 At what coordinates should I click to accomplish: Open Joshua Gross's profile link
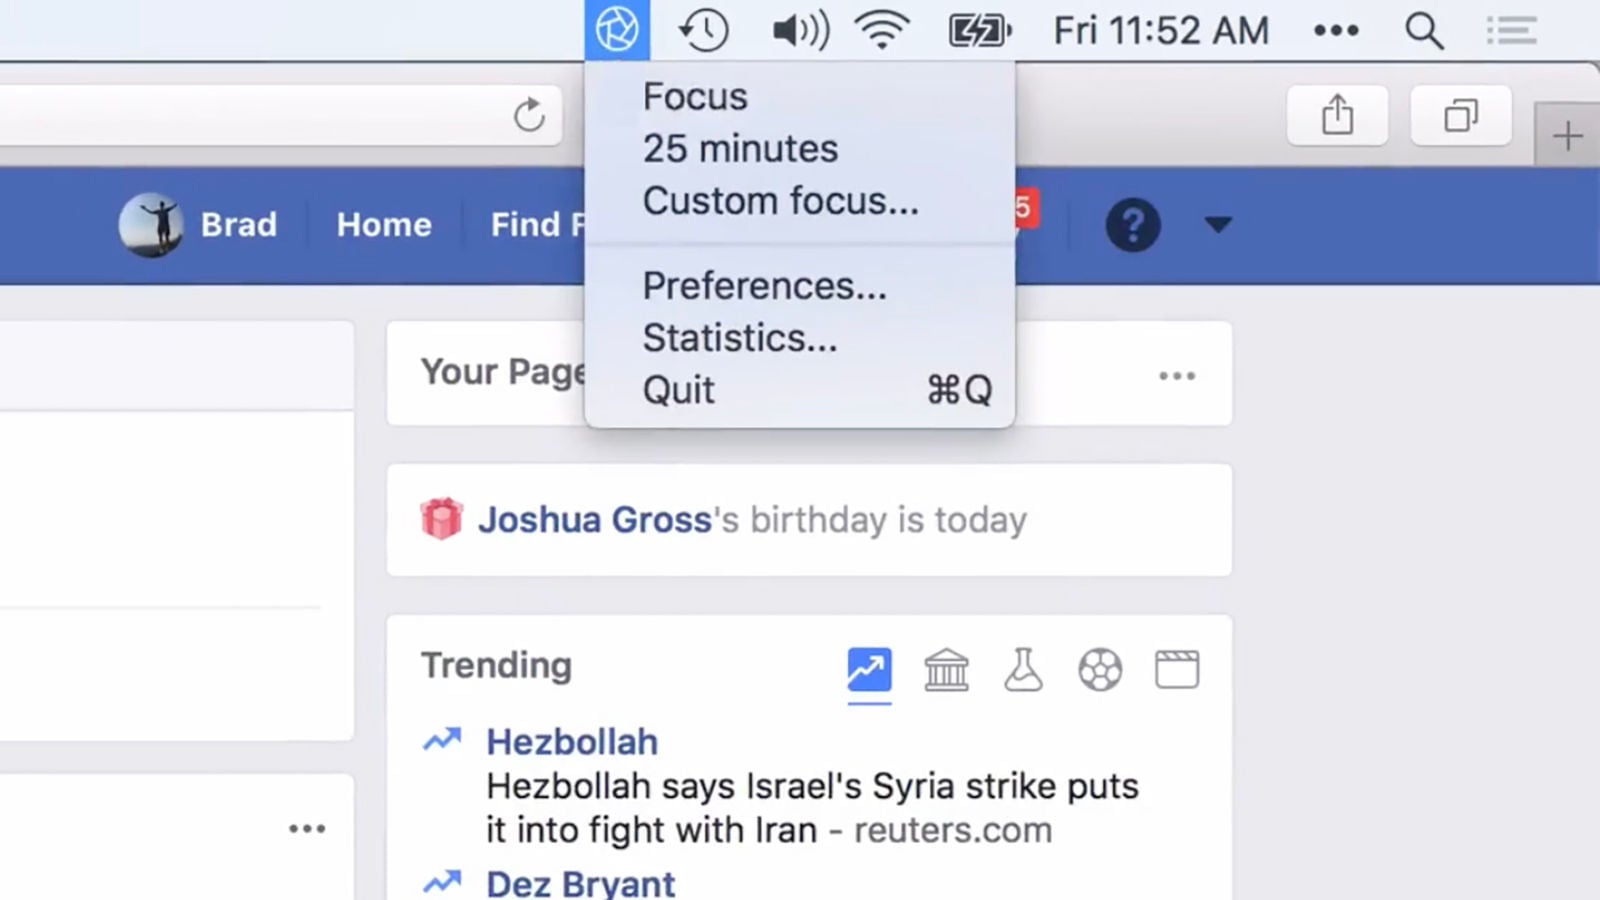[594, 520]
